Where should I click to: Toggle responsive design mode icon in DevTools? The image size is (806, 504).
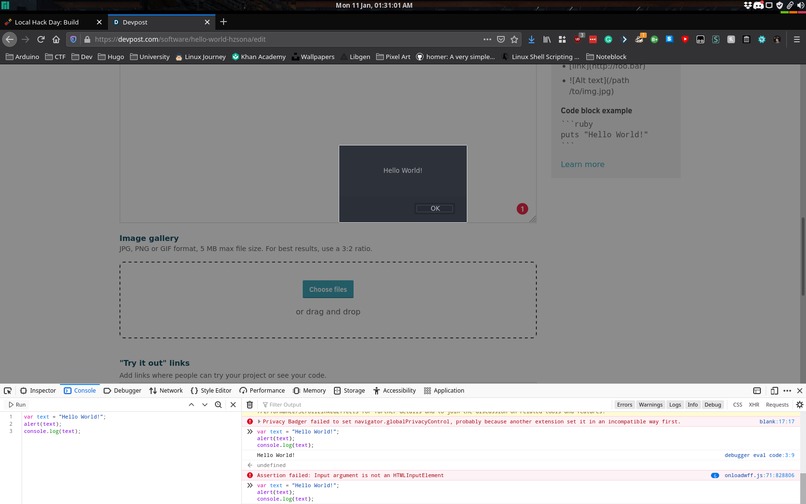pyautogui.click(x=774, y=391)
